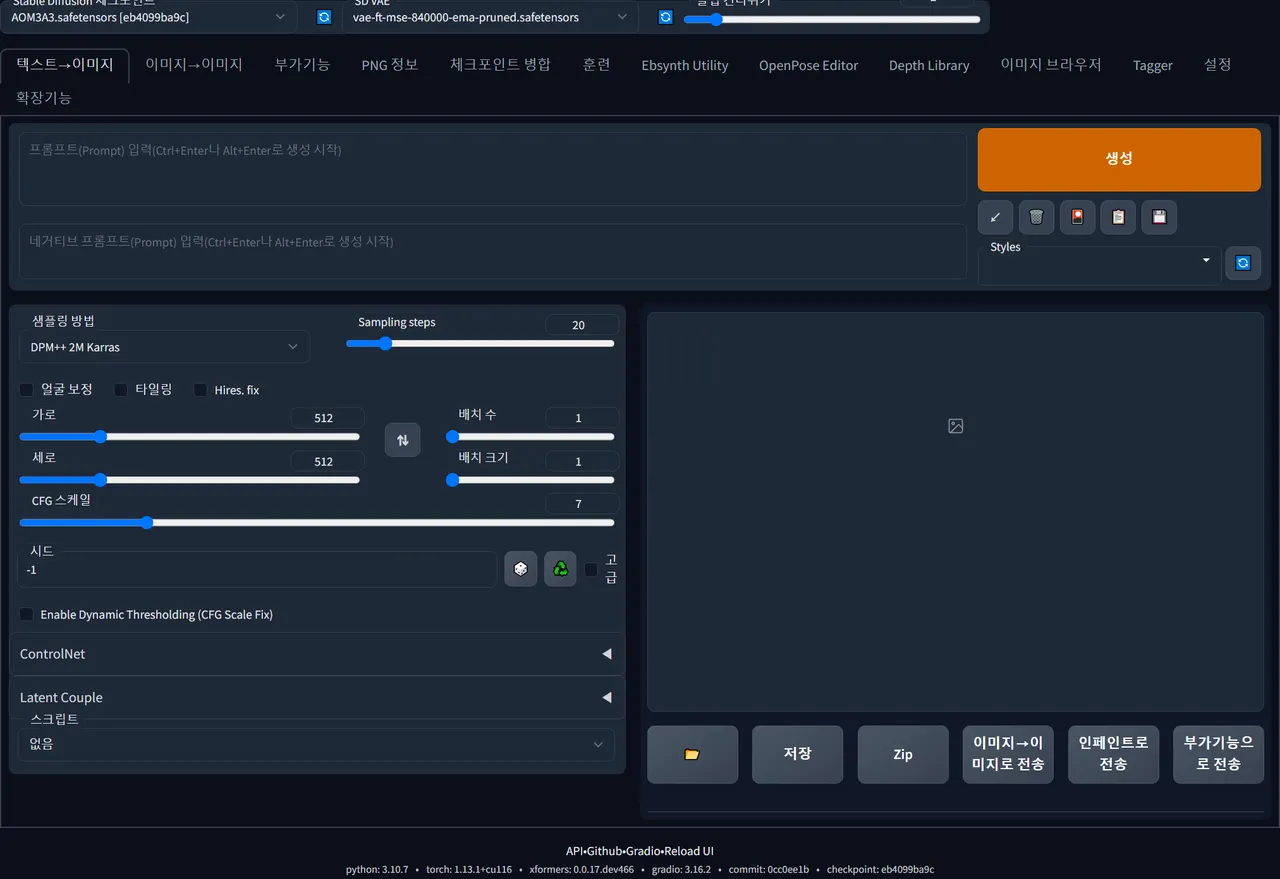The image size is (1280, 879).
Task: Select 텍스트→이미지 tab
Action: [65, 64]
